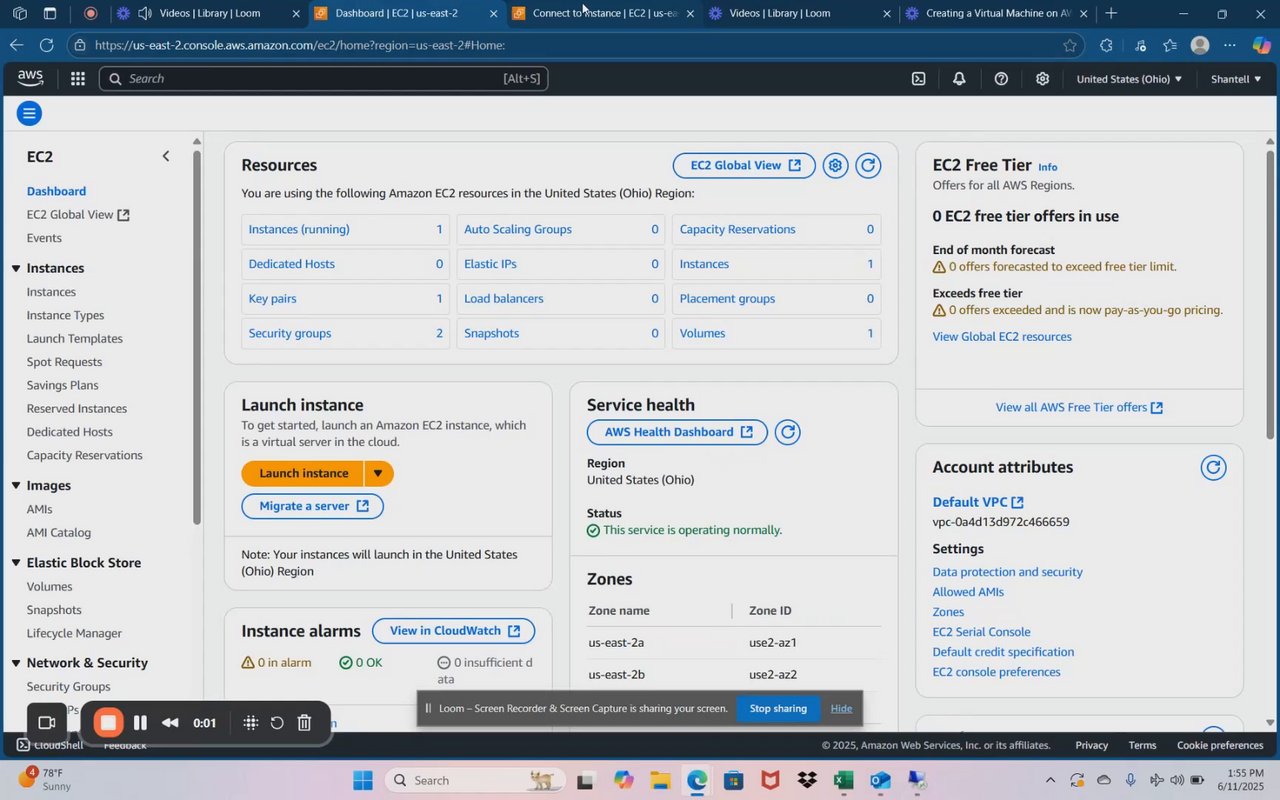Open the browser profile avatar
Viewport: 1280px width, 800px height.
coord(1200,45)
